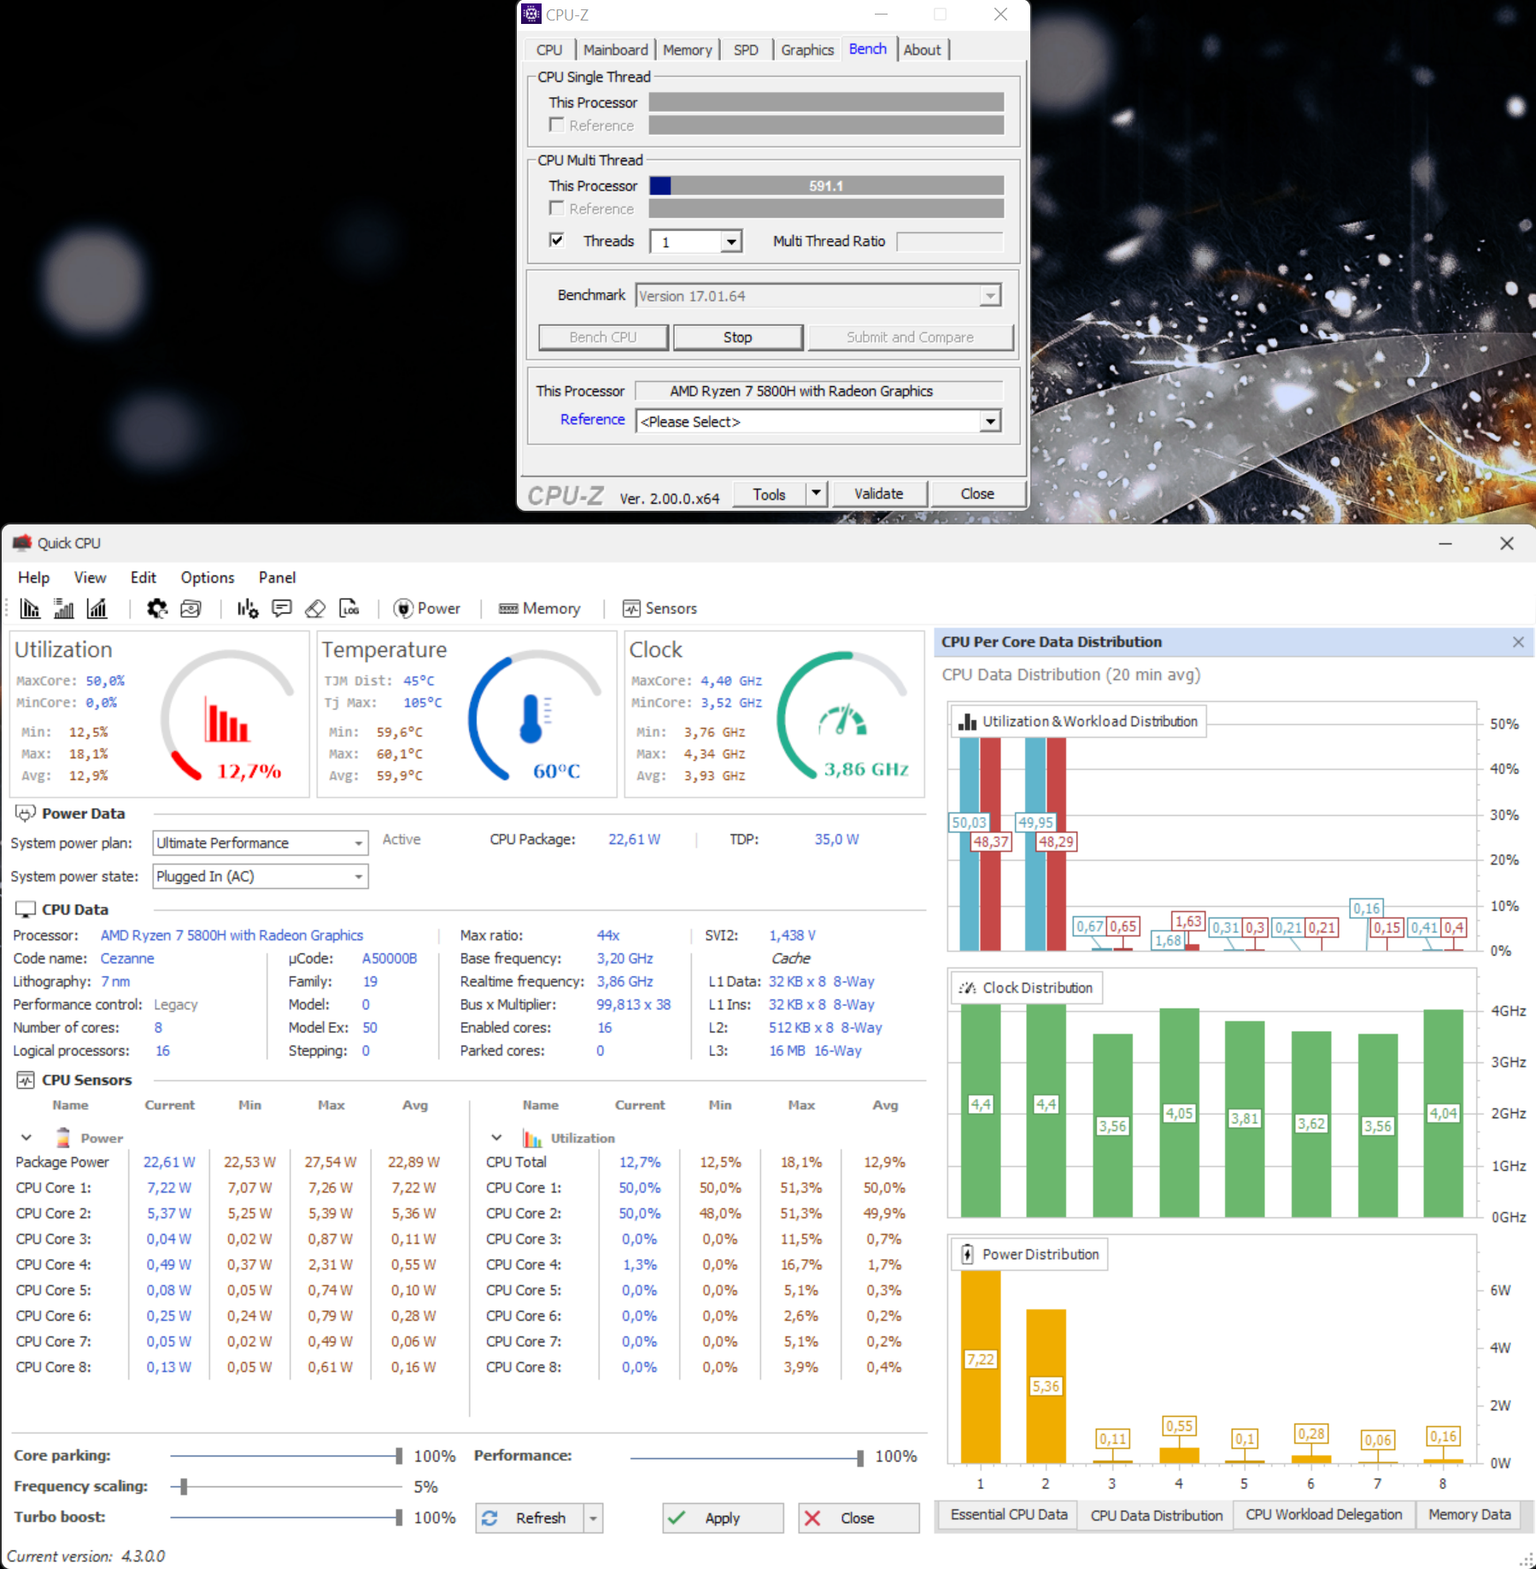Click the ascending bars list toolbar icon

pos(64,608)
